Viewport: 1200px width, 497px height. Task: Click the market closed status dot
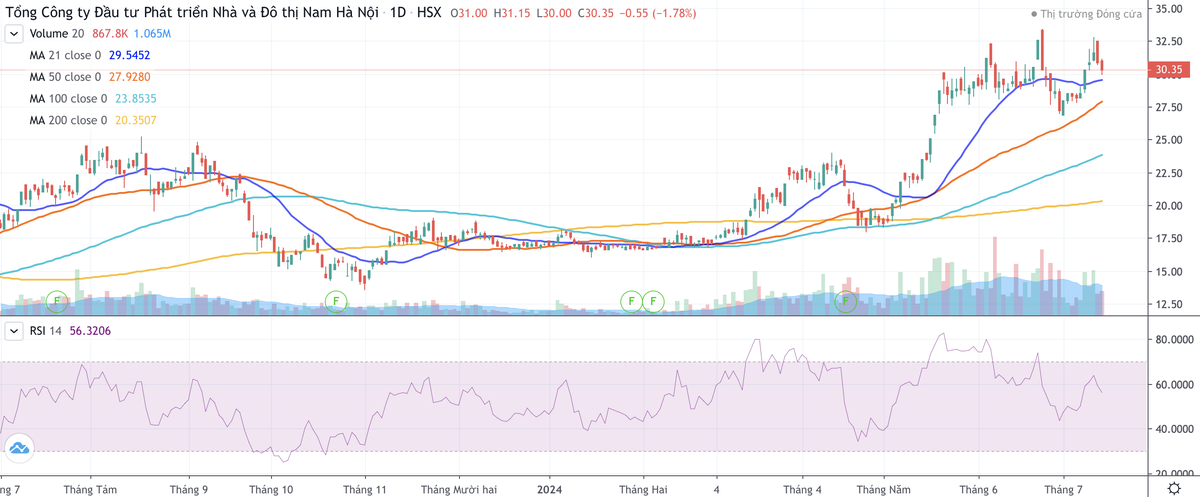1034,16
